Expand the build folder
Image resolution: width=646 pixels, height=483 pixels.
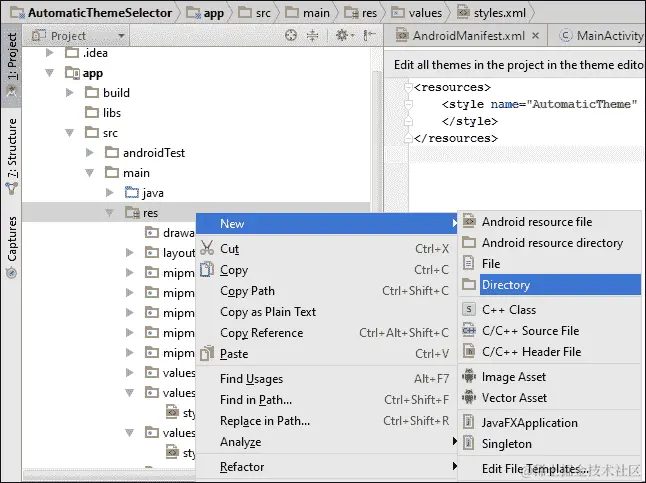pyautogui.click(x=70, y=92)
